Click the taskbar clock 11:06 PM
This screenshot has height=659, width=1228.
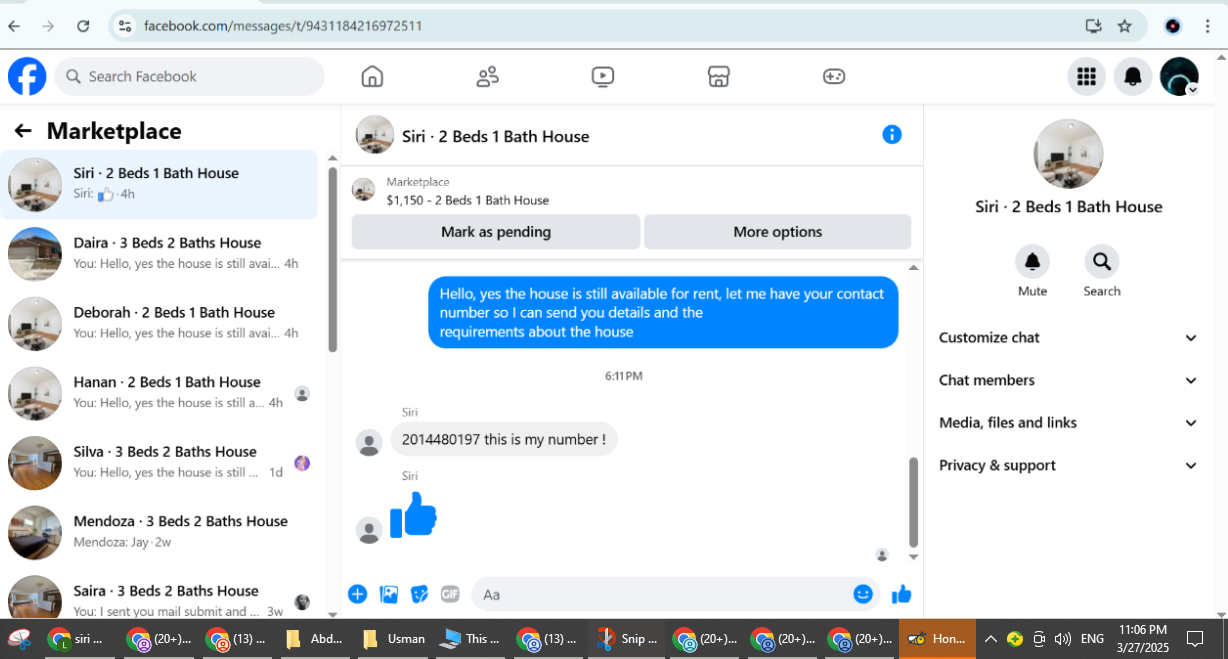1143,630
